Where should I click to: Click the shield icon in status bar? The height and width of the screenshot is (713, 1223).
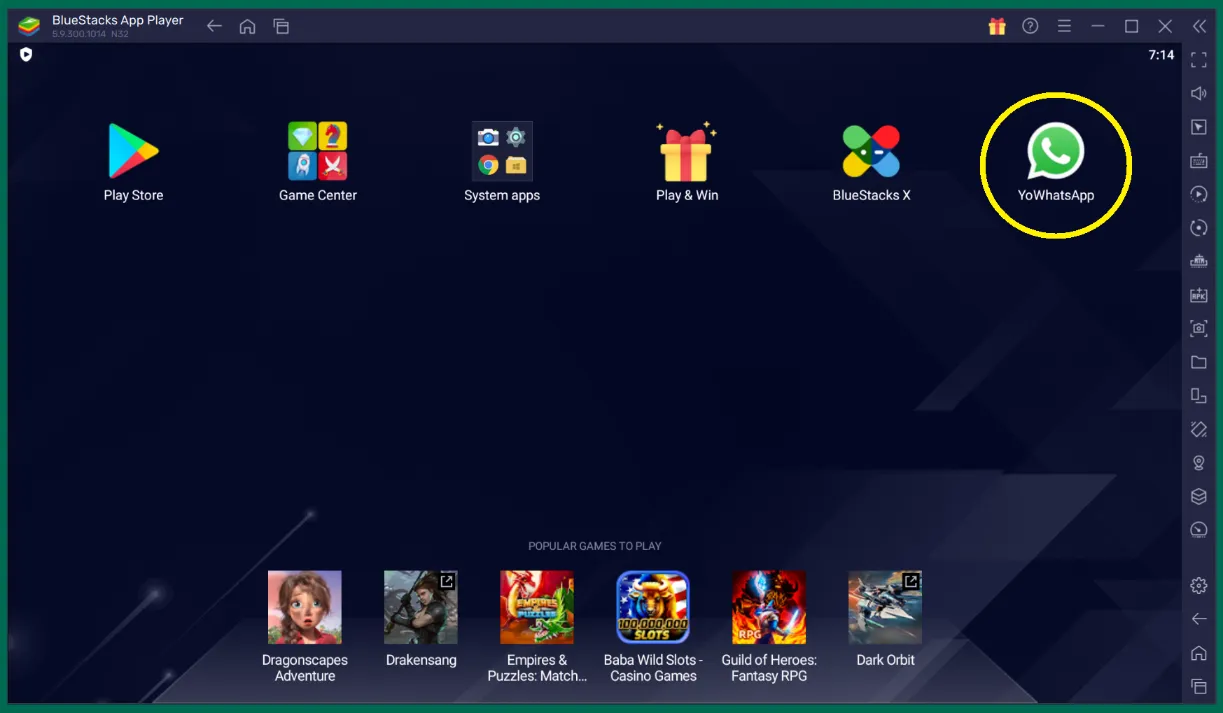click(x=26, y=55)
